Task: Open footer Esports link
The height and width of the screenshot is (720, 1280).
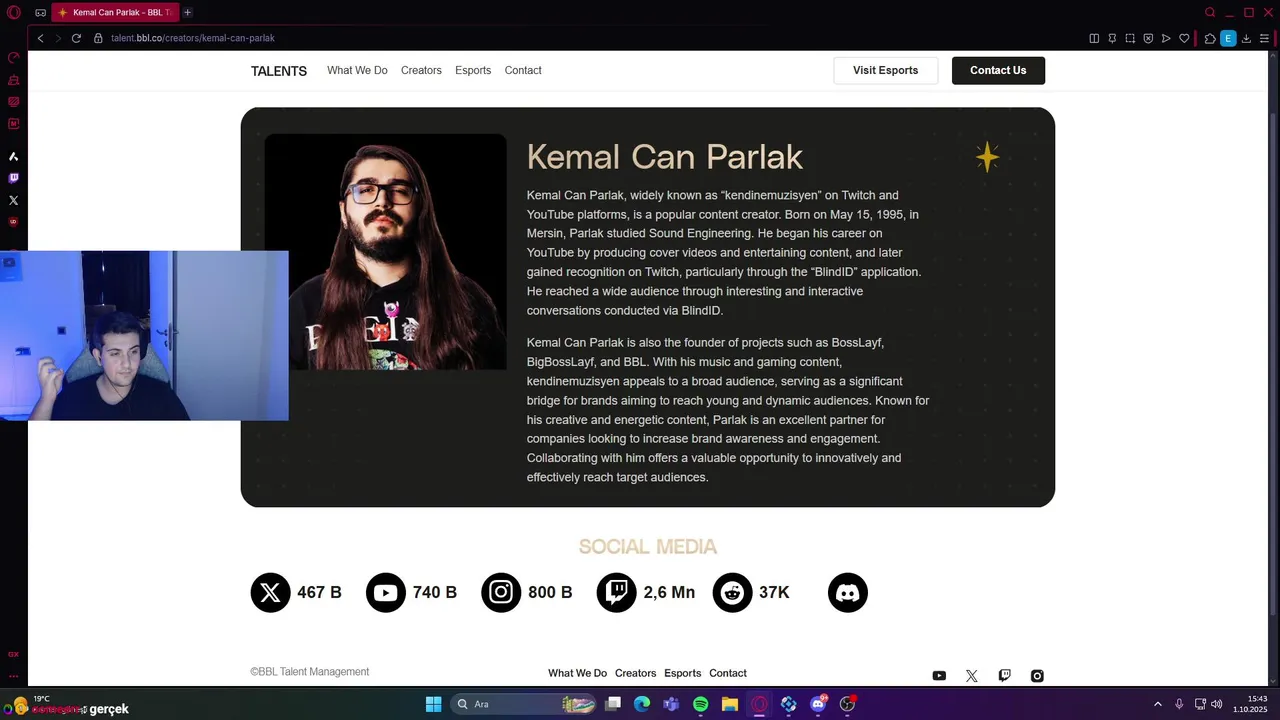Action: [683, 673]
